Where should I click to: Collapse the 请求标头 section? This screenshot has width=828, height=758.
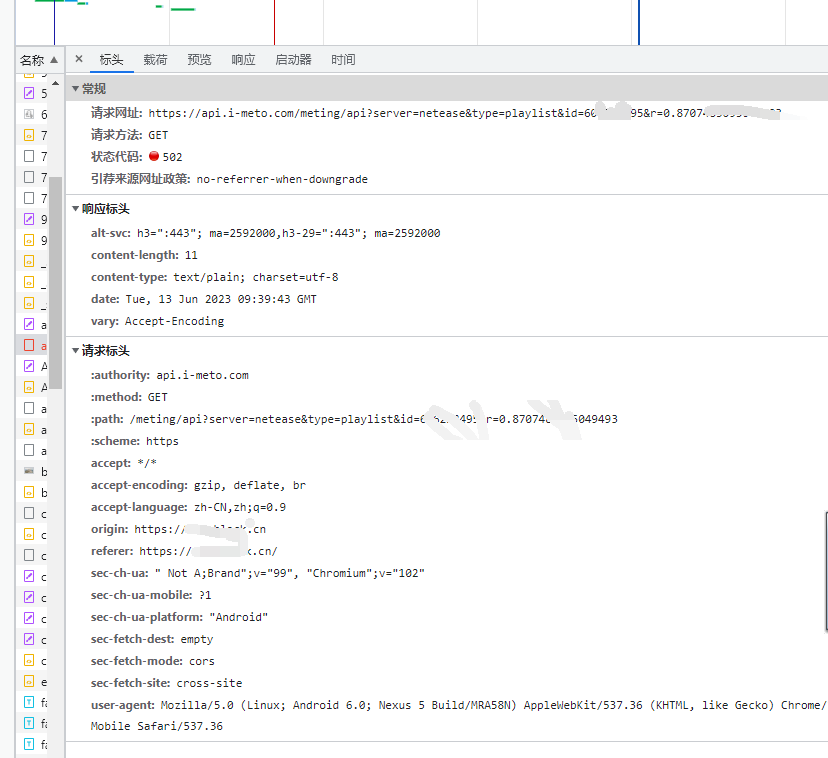76,351
